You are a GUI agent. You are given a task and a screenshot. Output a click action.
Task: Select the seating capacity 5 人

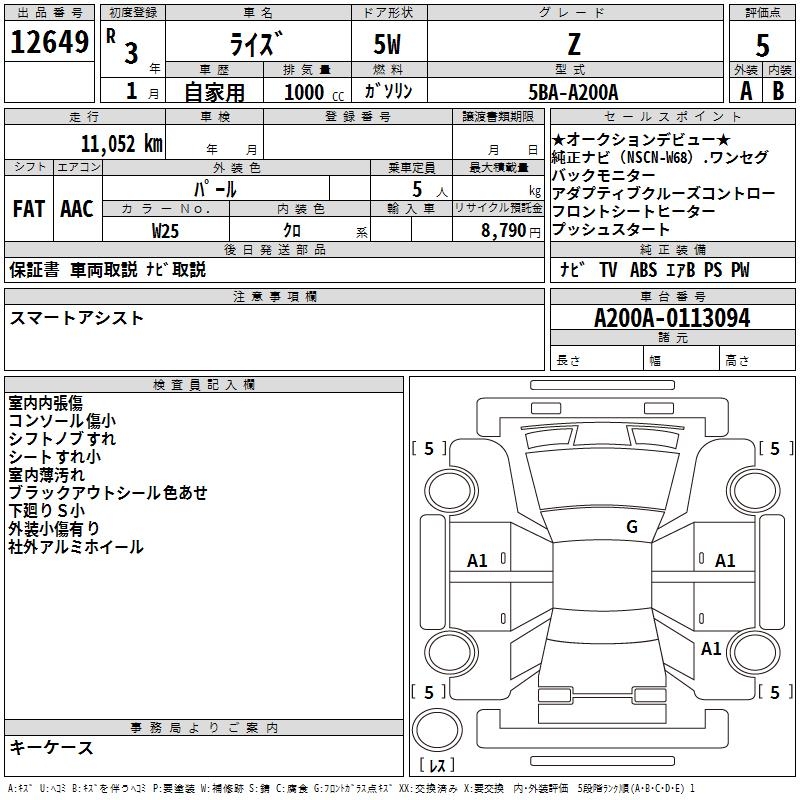click(x=430, y=190)
